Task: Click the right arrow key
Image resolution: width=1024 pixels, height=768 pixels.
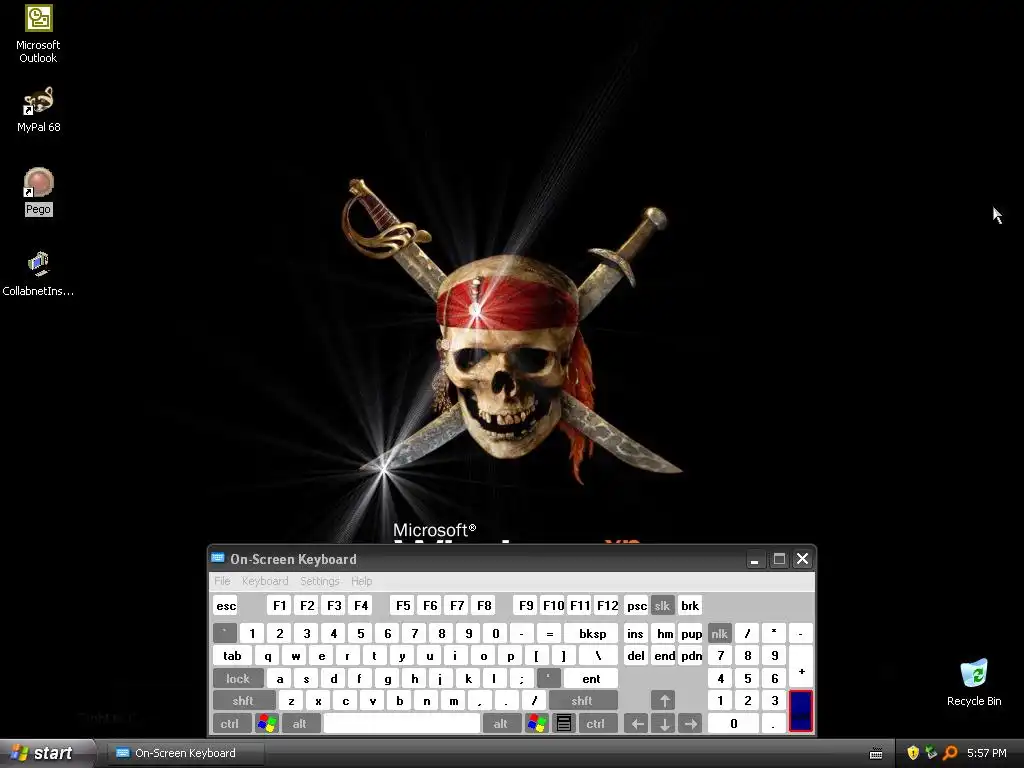Action: (x=690, y=724)
